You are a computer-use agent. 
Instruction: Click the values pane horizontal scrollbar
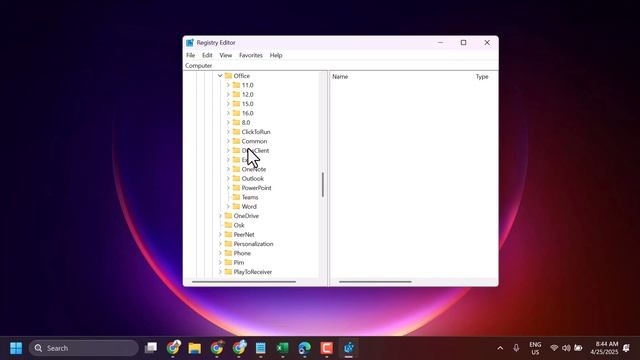point(375,282)
